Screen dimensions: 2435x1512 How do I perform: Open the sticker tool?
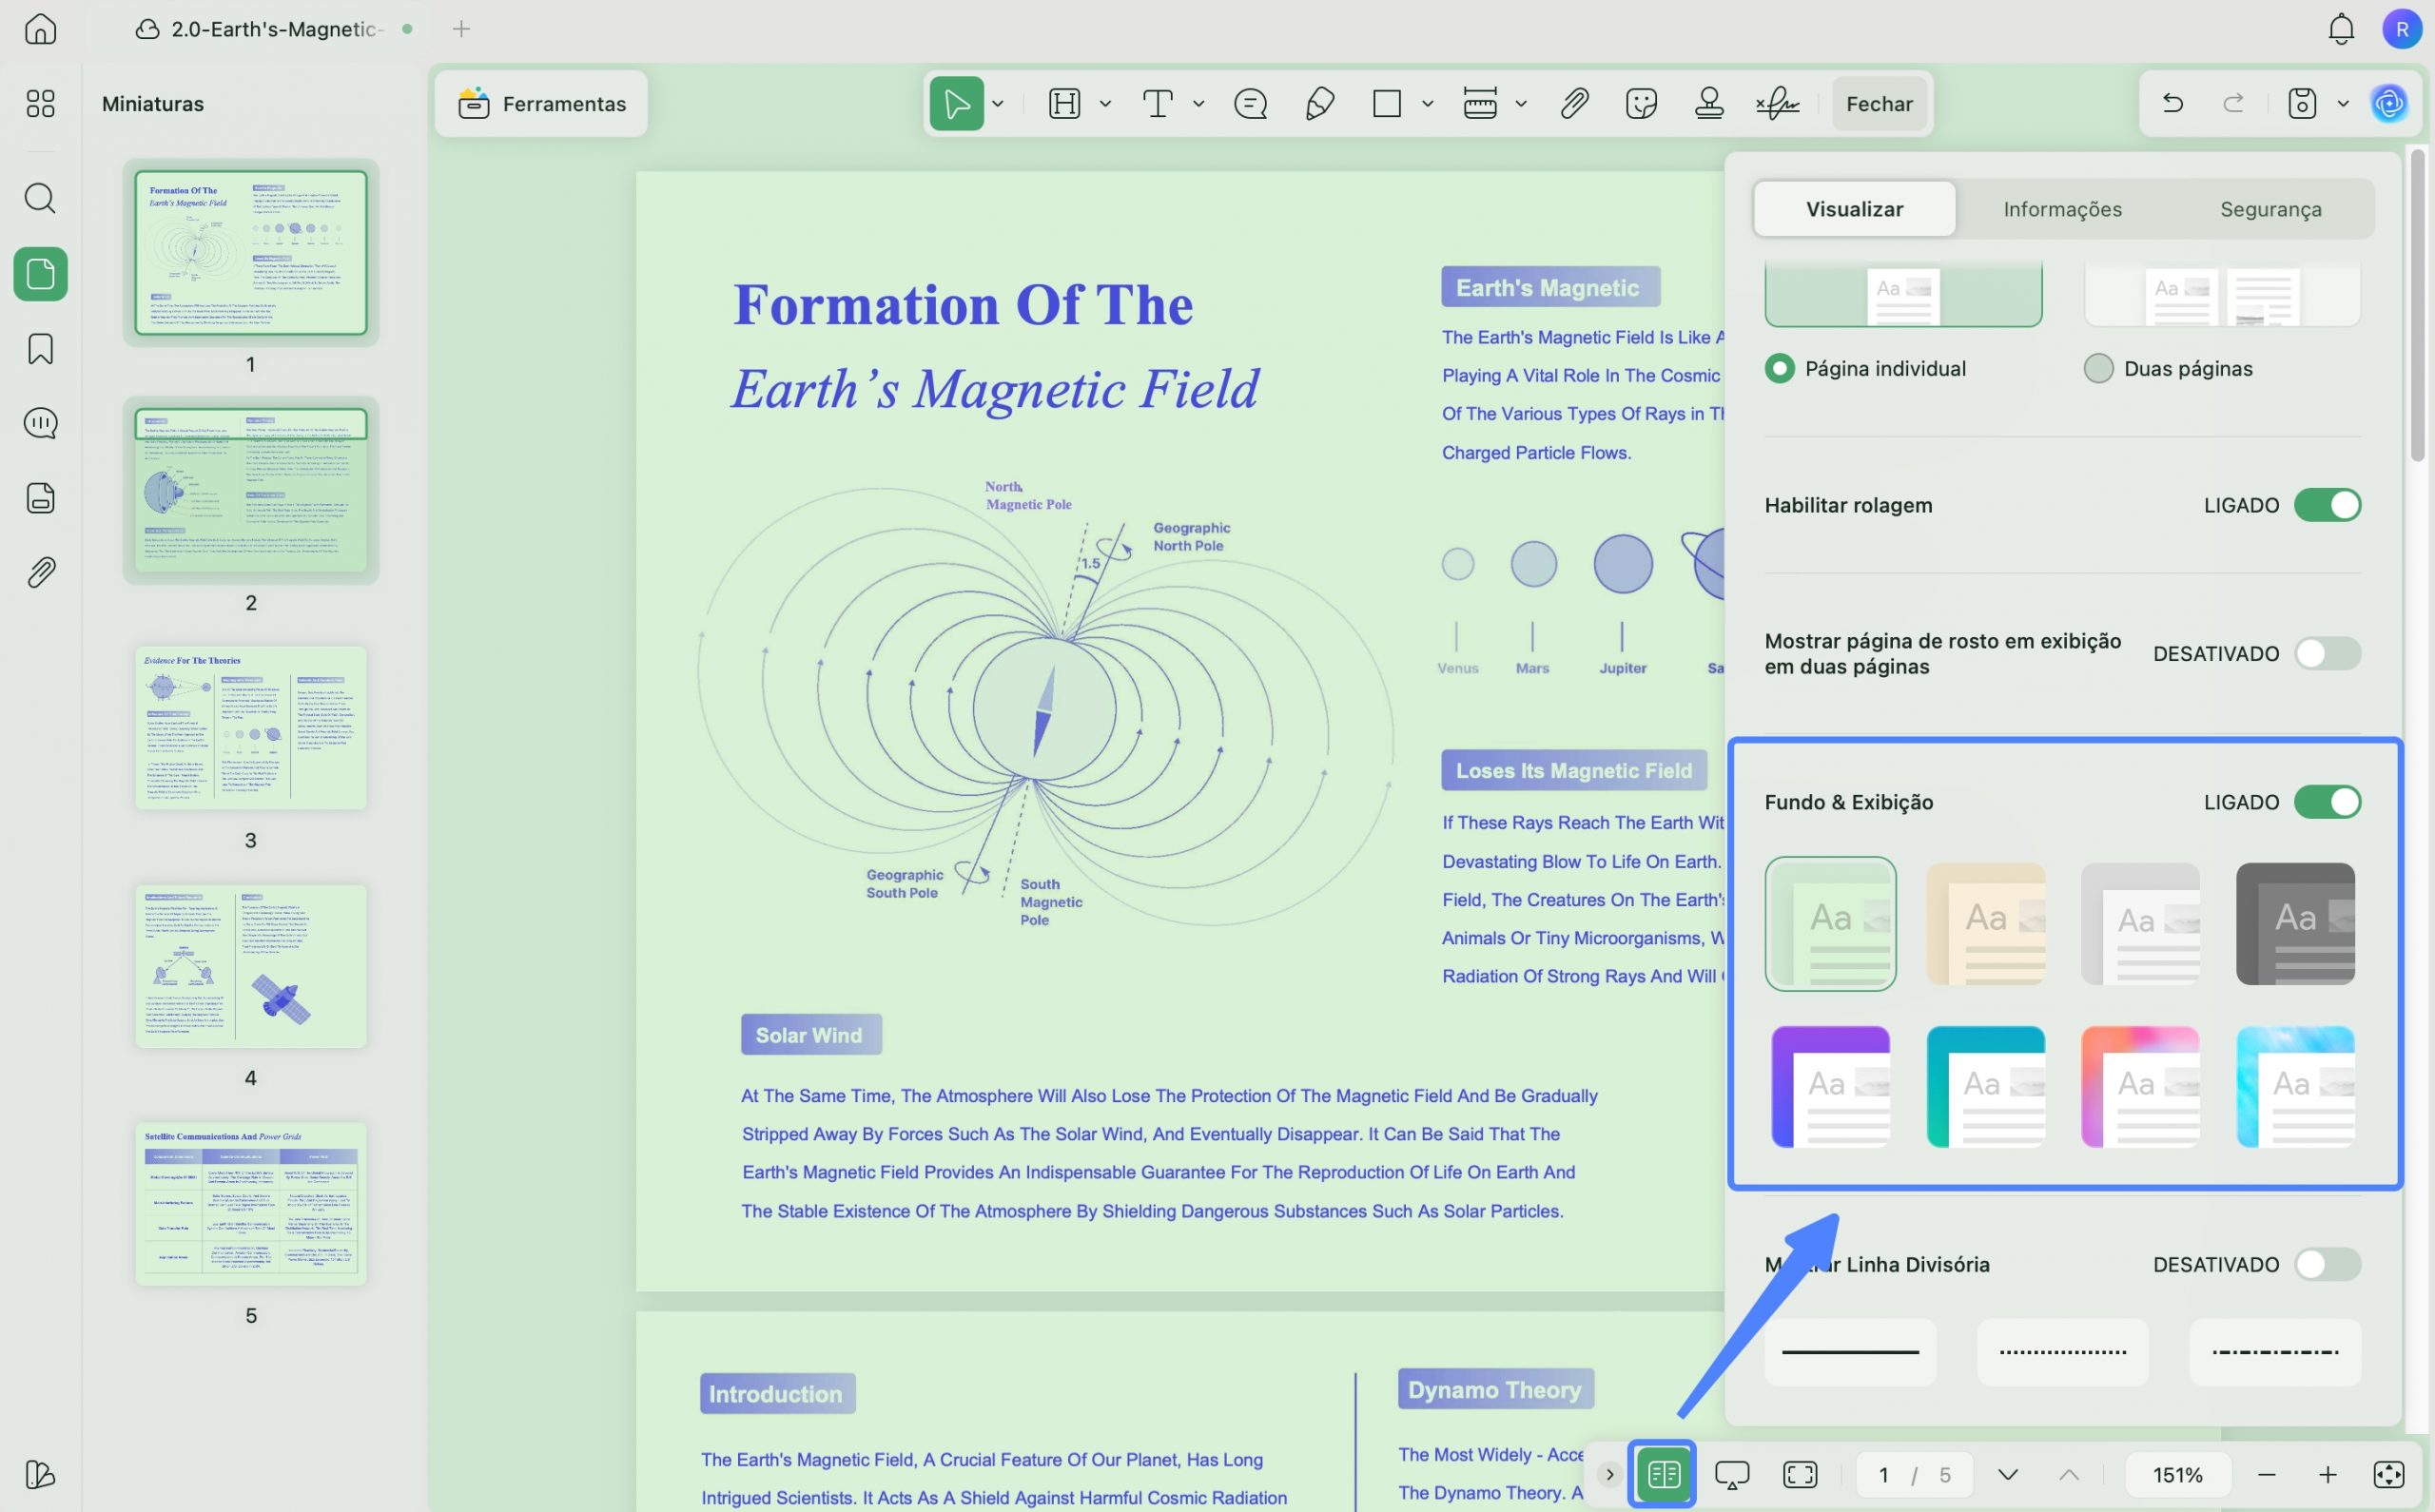(x=1641, y=103)
